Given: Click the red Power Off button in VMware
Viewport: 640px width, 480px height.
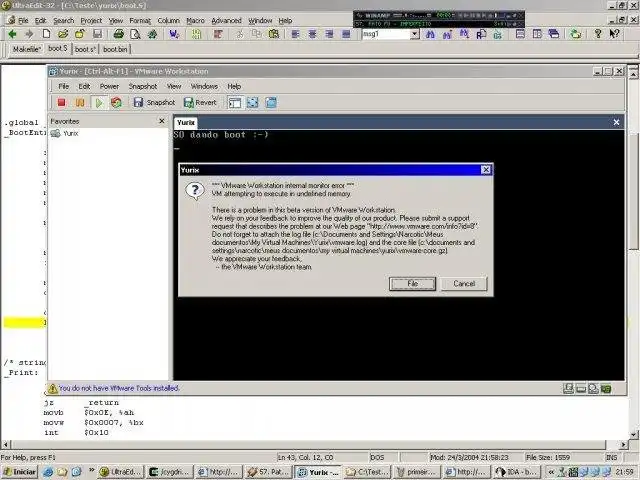Looking at the screenshot, I should 62,102.
